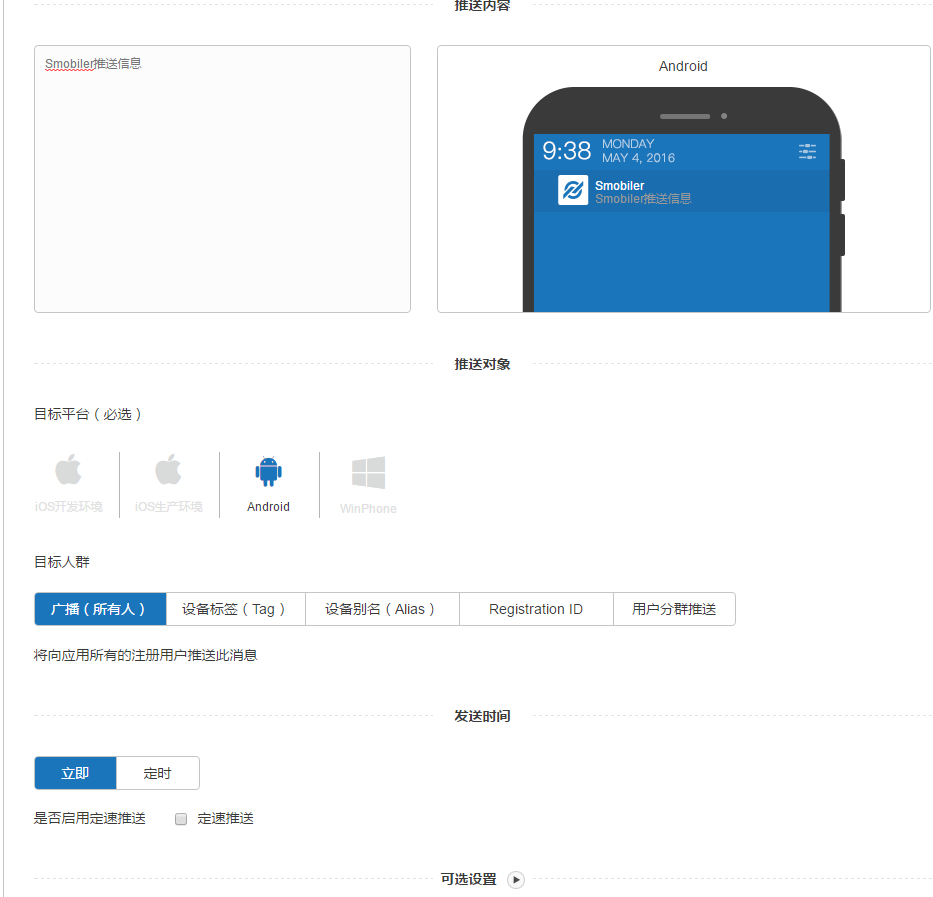
Task: Switch to Registration ID audience tab
Action: [x=536, y=609]
